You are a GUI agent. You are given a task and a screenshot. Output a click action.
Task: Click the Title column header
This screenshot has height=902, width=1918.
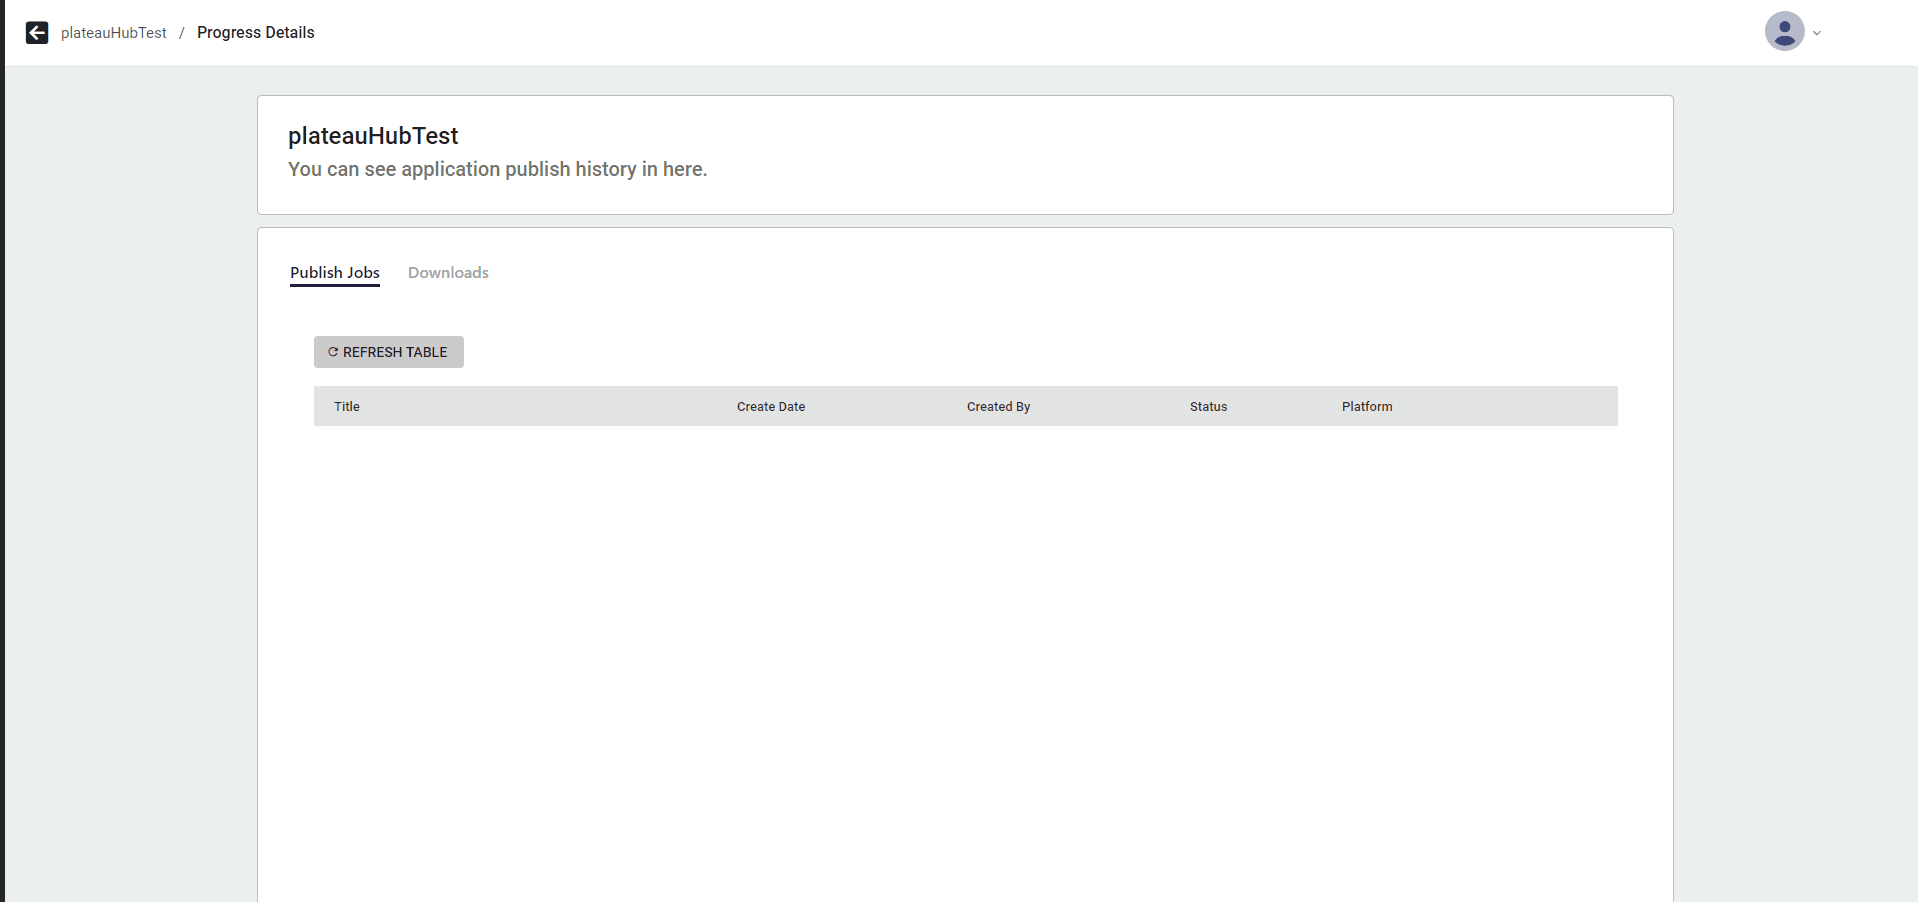[347, 407]
